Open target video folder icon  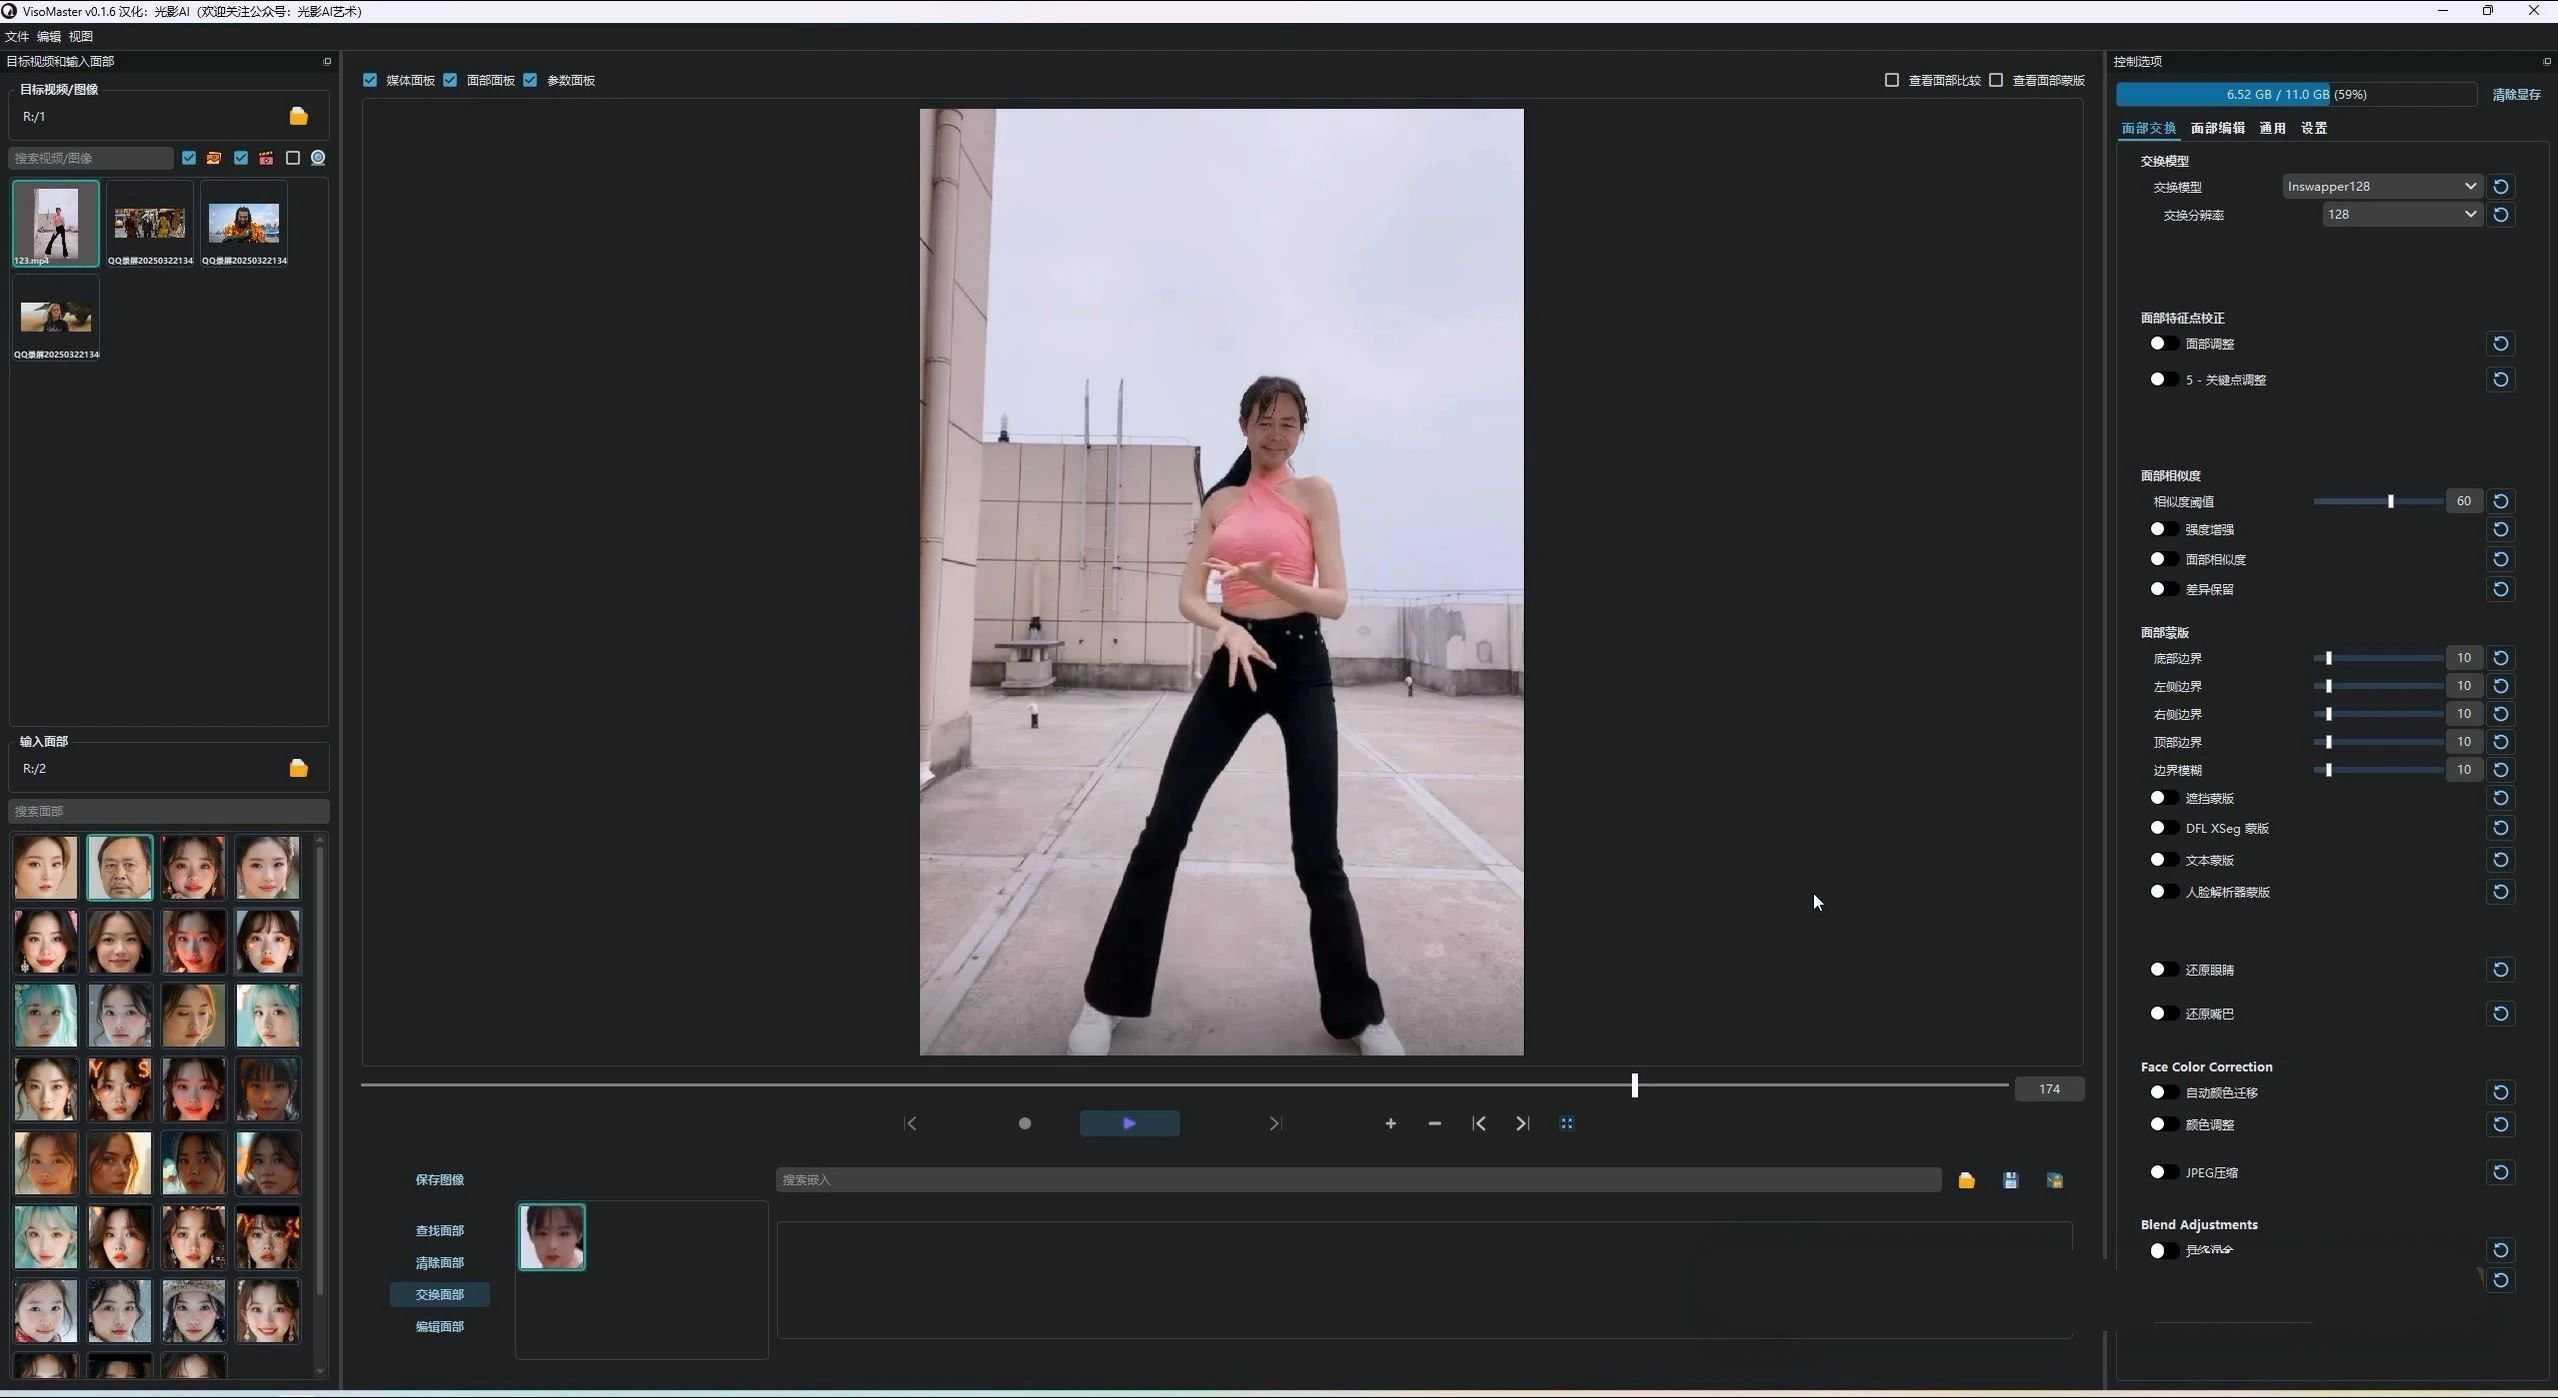tap(298, 117)
